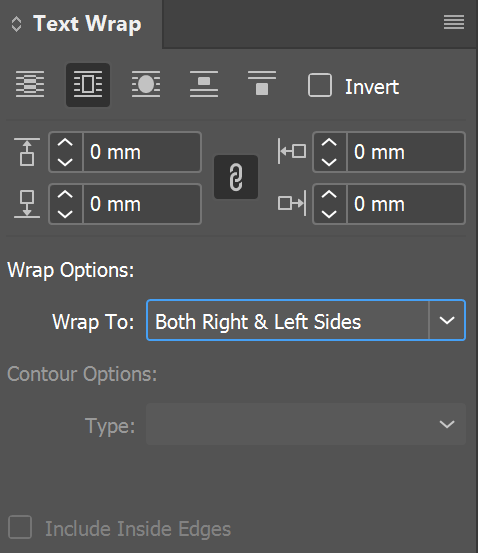Increase the left offset value
Image resolution: width=478 pixels, height=553 pixels.
click(x=329, y=143)
